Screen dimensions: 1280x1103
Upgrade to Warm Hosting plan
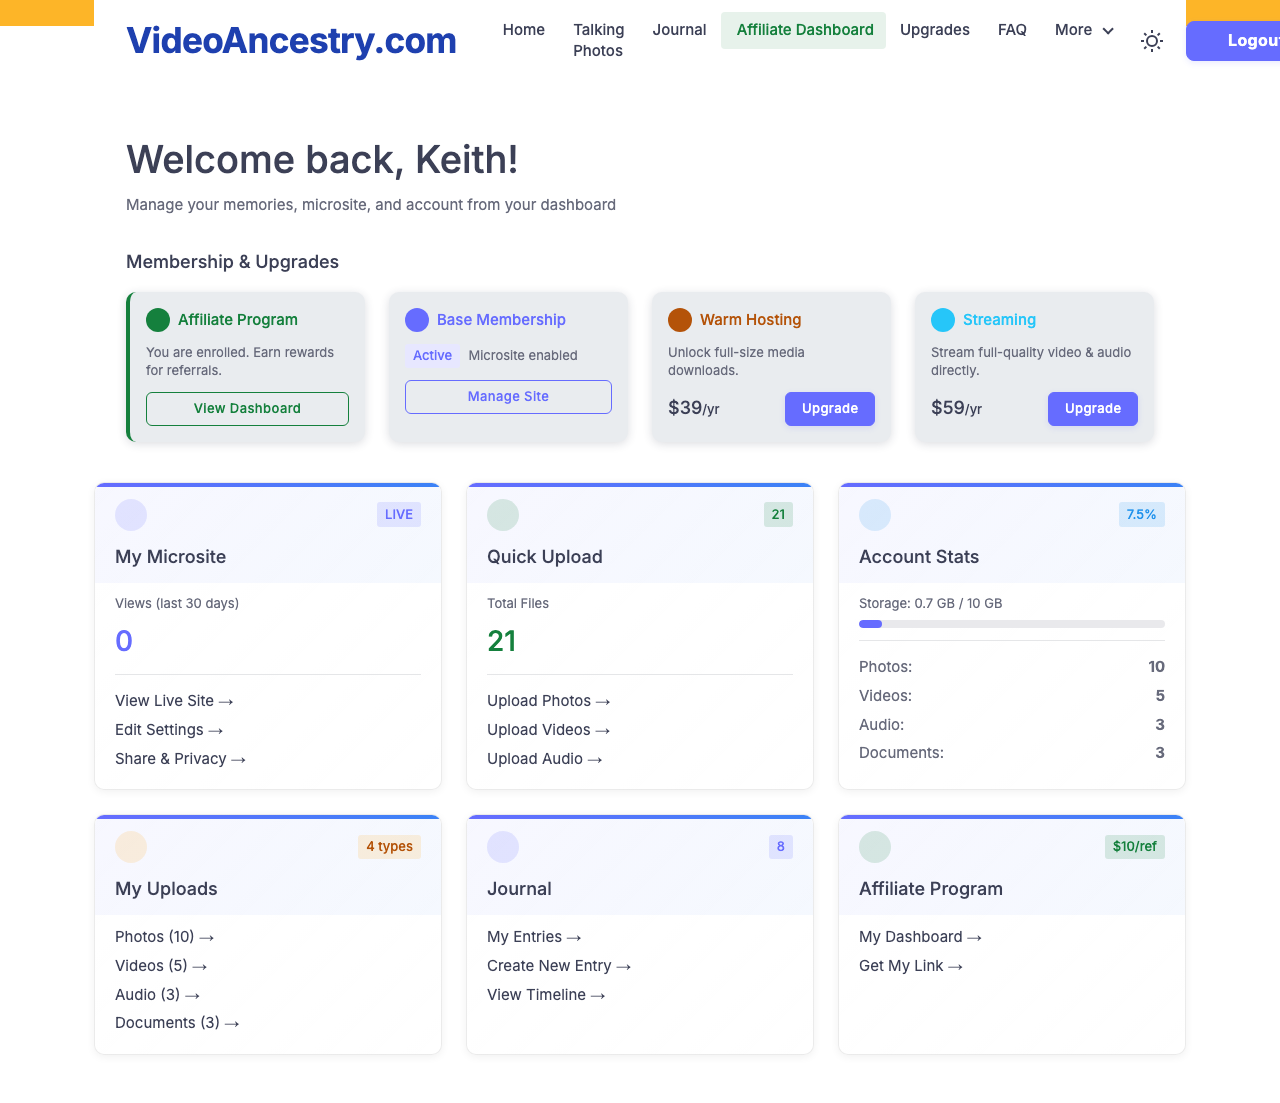[x=829, y=409]
